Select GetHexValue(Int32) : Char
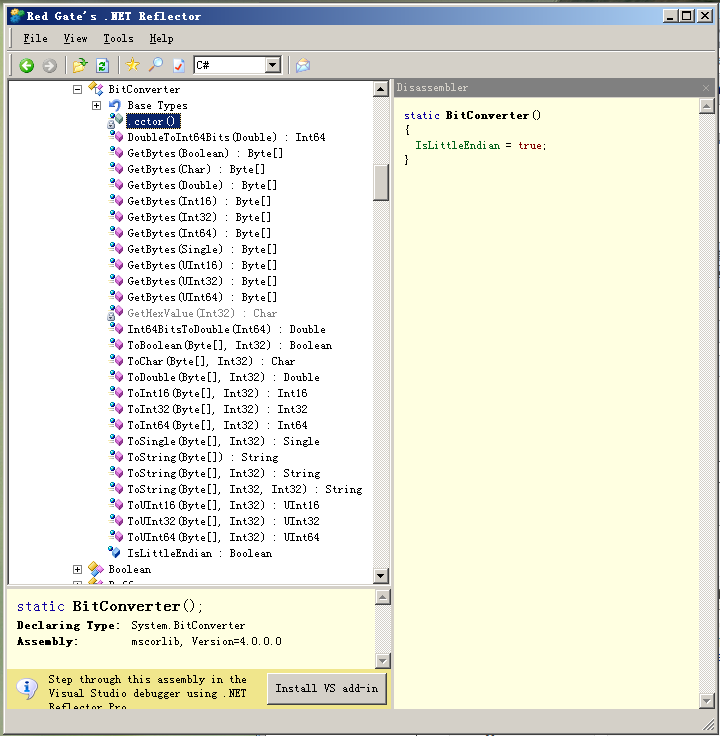This screenshot has height=736, width=720. click(x=202, y=313)
